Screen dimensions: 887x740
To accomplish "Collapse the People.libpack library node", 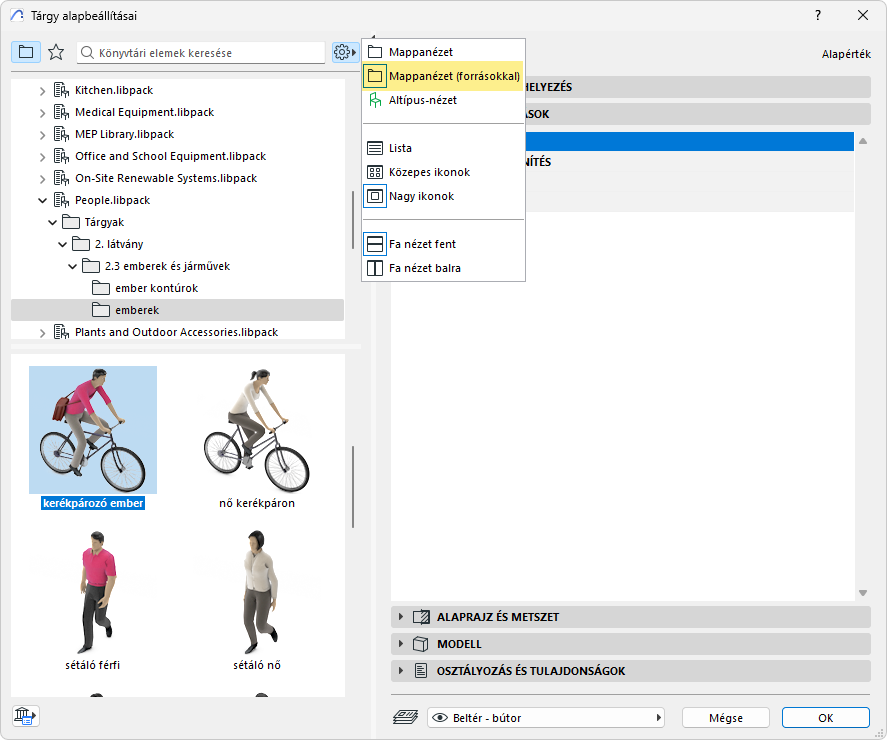I will pos(42,200).
